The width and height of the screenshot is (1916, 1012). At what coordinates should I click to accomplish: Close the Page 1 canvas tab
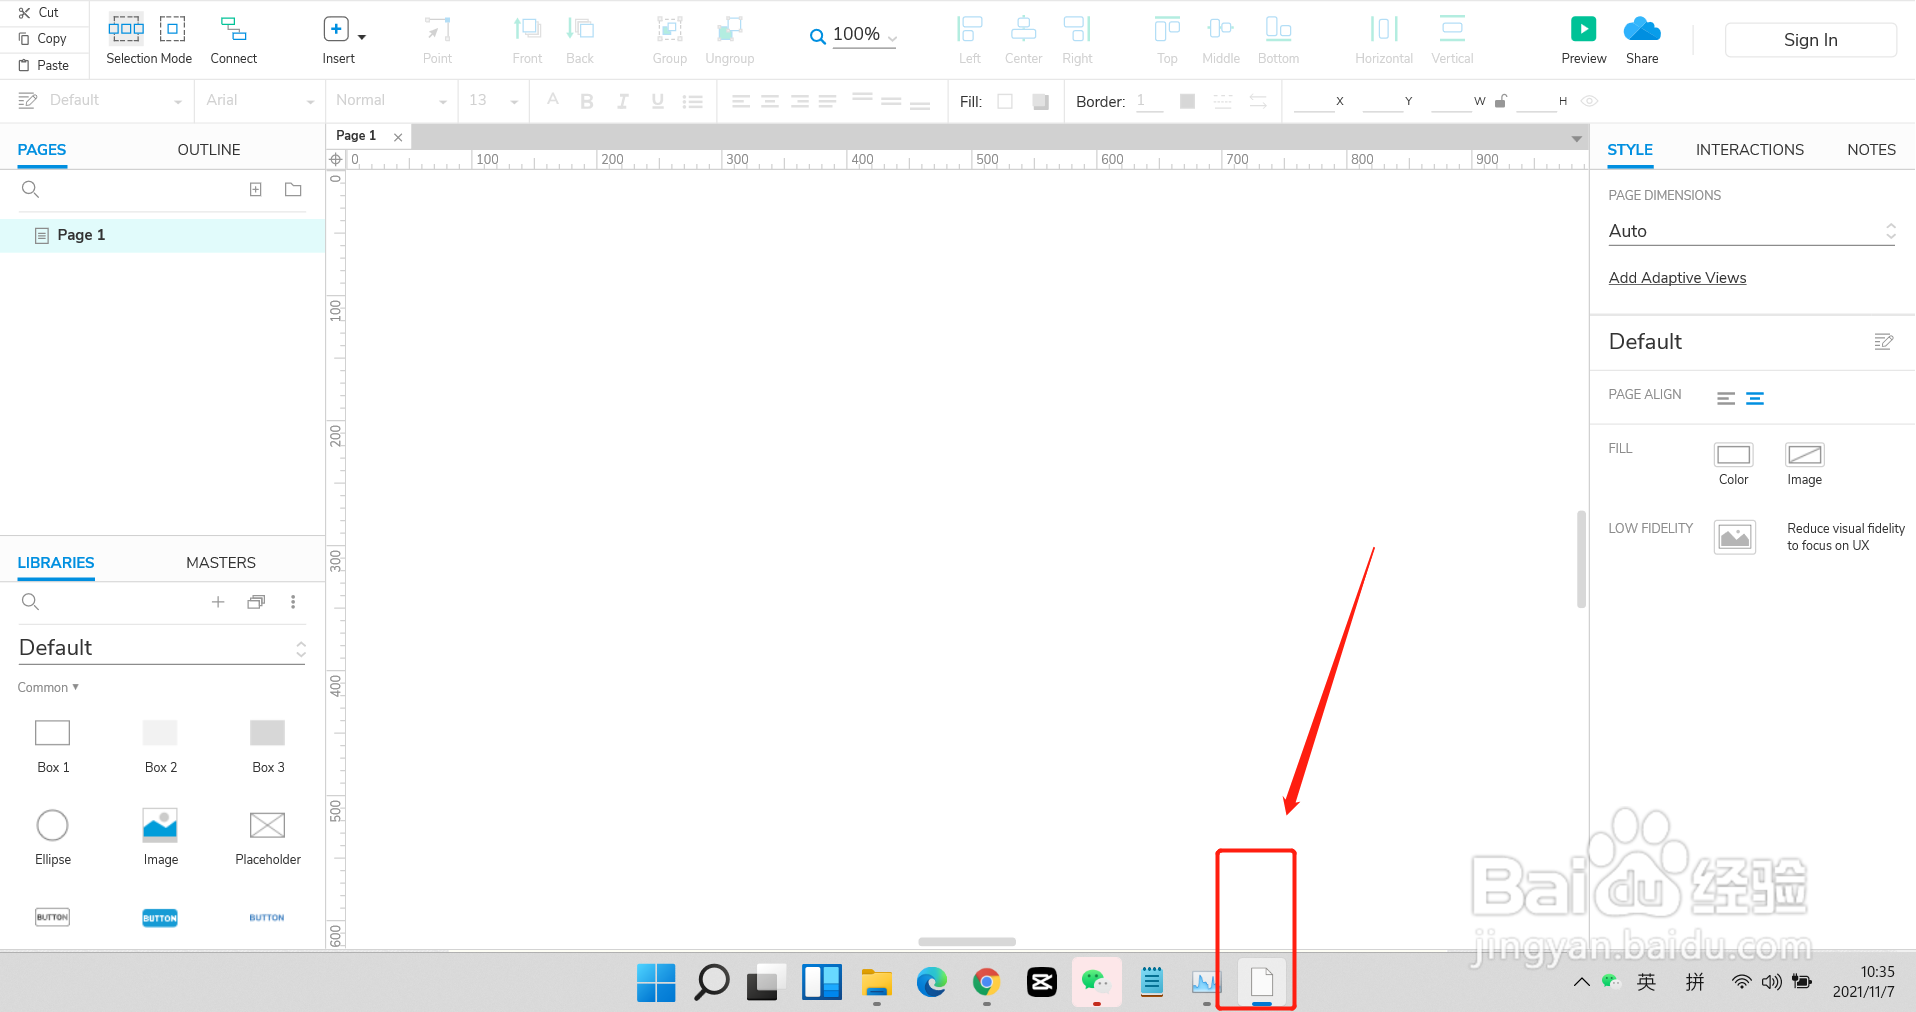click(x=398, y=137)
